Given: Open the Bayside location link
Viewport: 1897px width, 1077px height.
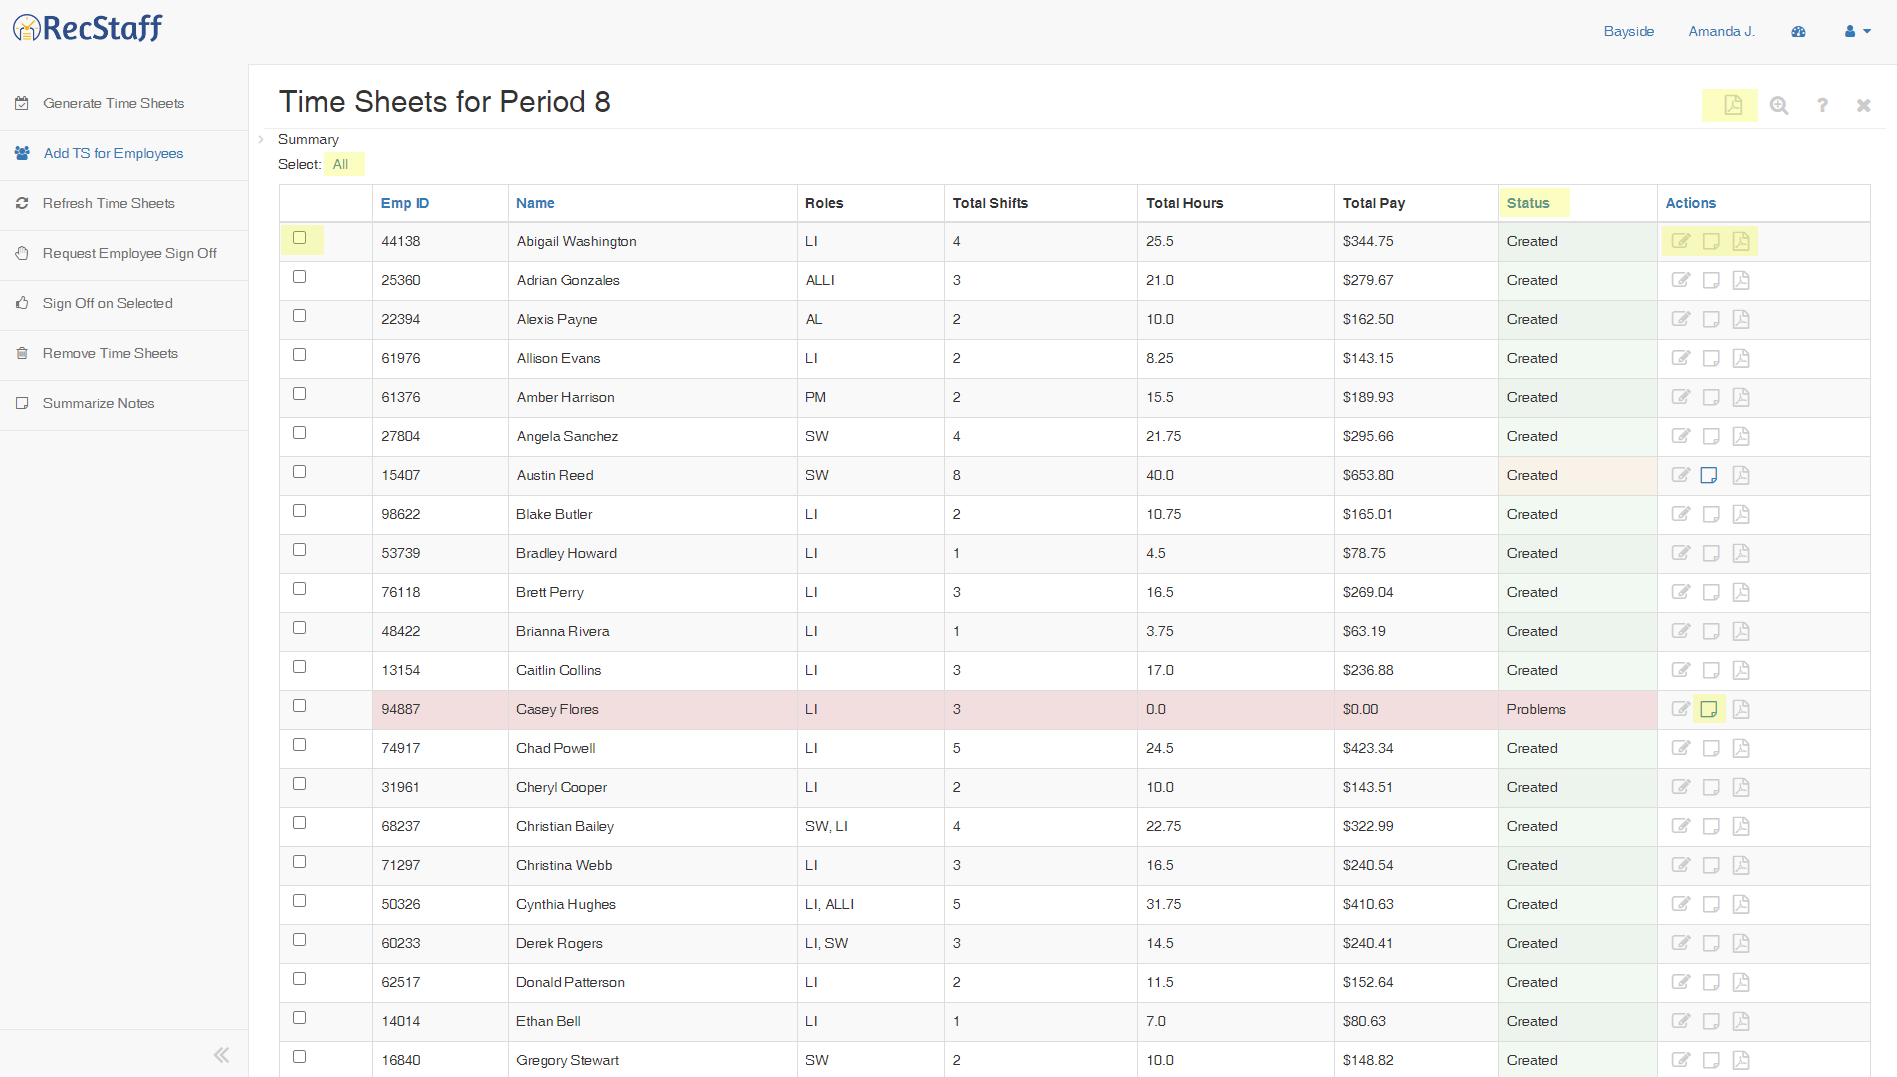Looking at the screenshot, I should (1628, 31).
